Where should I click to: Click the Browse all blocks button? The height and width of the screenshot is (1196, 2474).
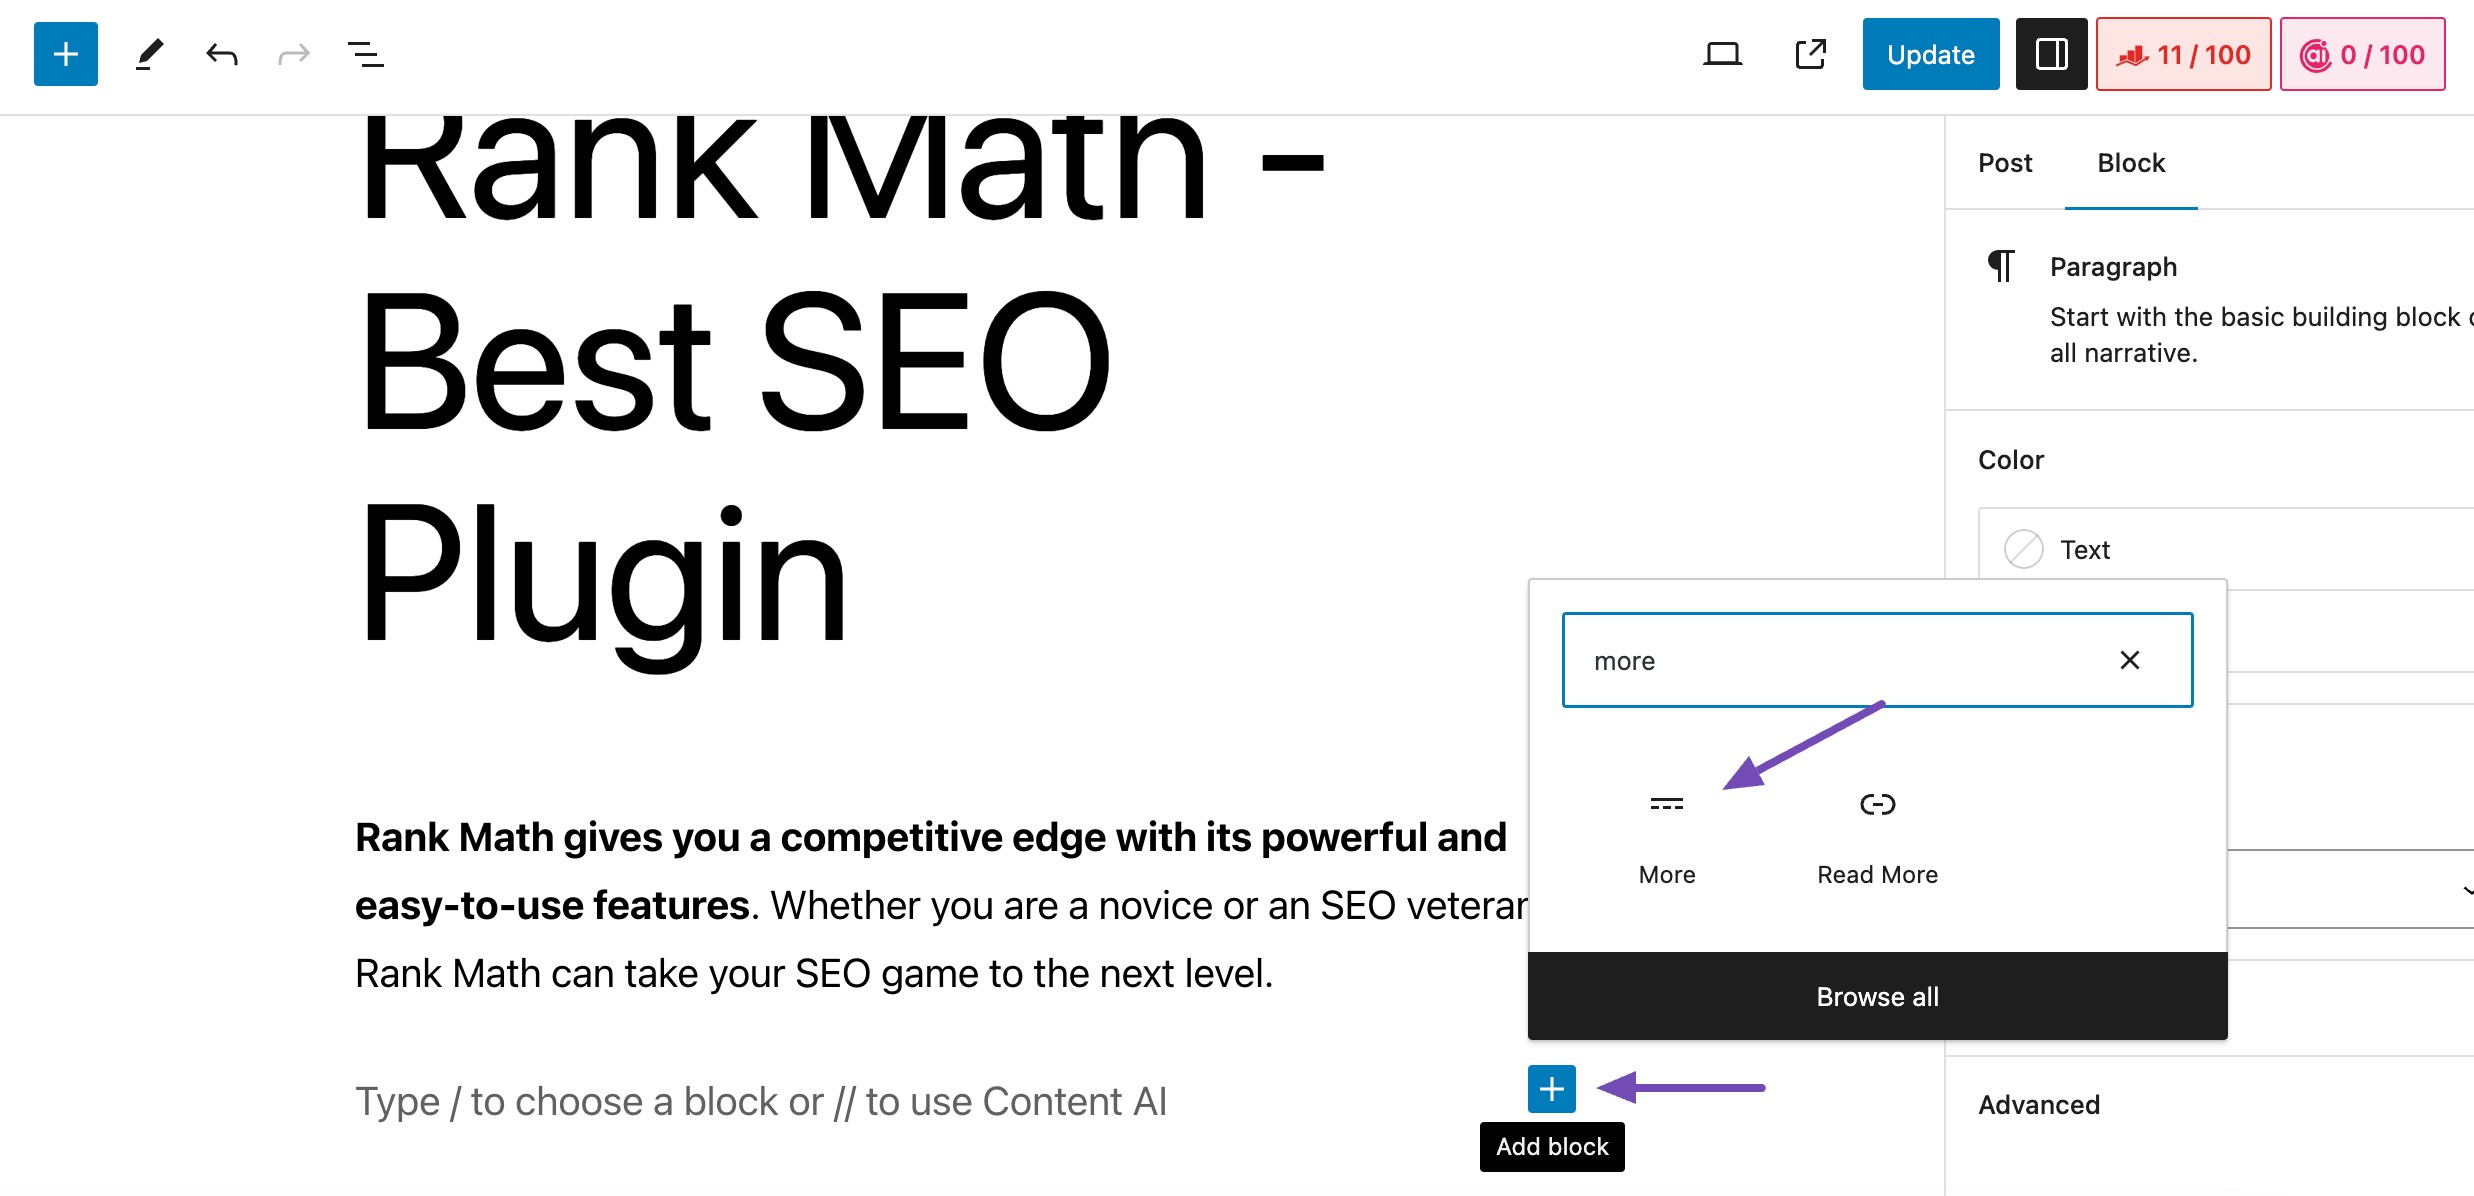pos(1876,996)
